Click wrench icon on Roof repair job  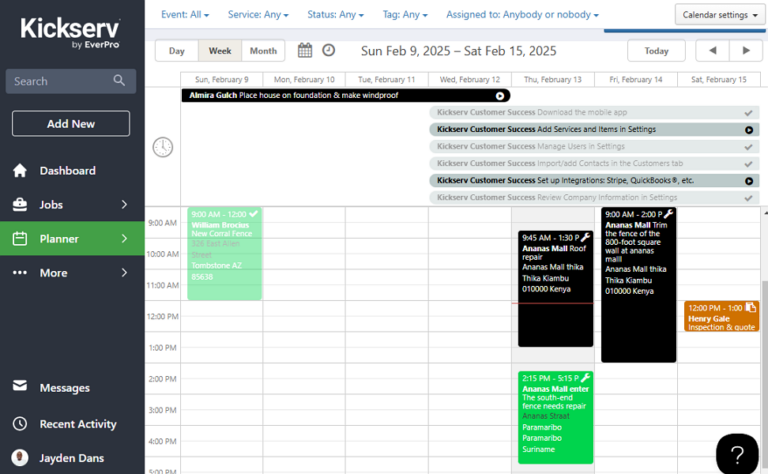(585, 237)
